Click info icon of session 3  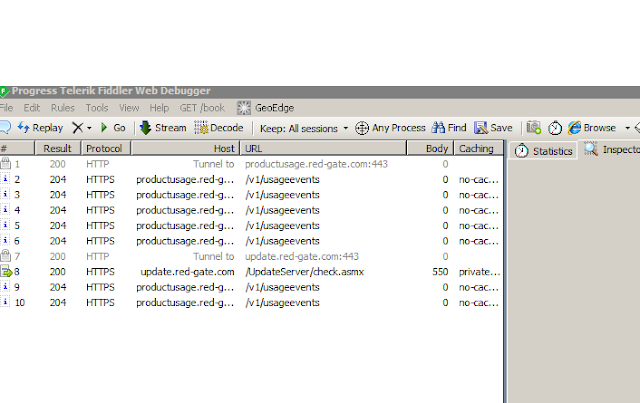click(x=5, y=194)
